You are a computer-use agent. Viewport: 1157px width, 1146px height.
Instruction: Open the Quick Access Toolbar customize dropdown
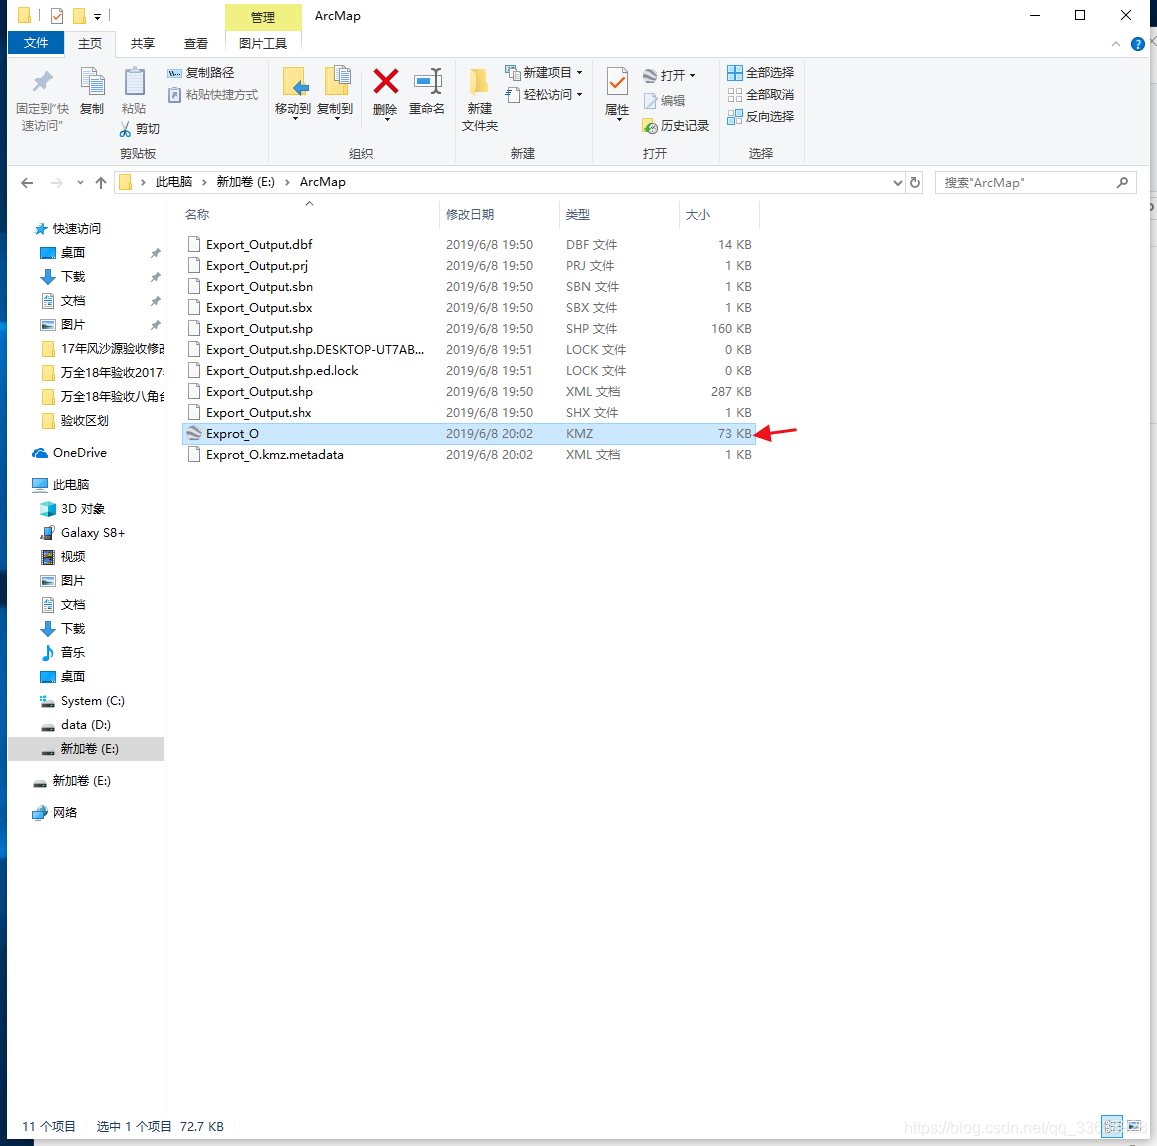point(97,16)
